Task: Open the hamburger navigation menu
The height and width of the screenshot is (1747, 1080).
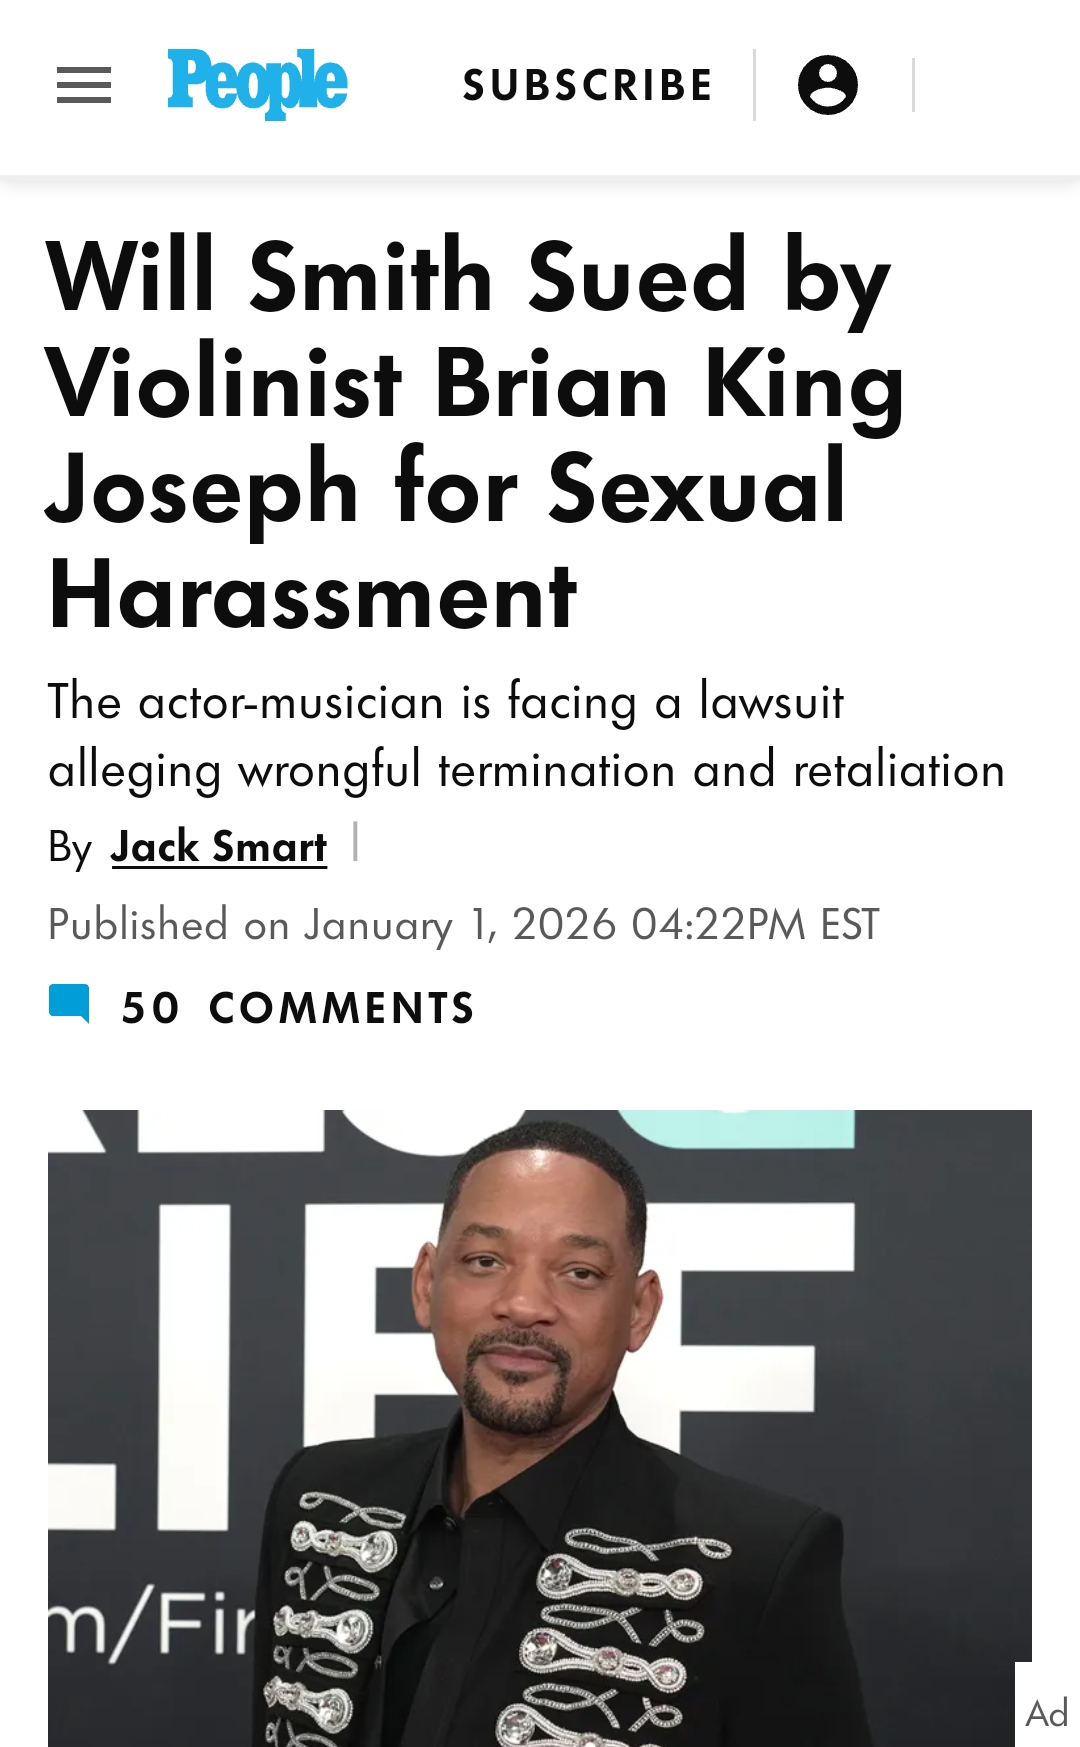Action: pos(84,85)
